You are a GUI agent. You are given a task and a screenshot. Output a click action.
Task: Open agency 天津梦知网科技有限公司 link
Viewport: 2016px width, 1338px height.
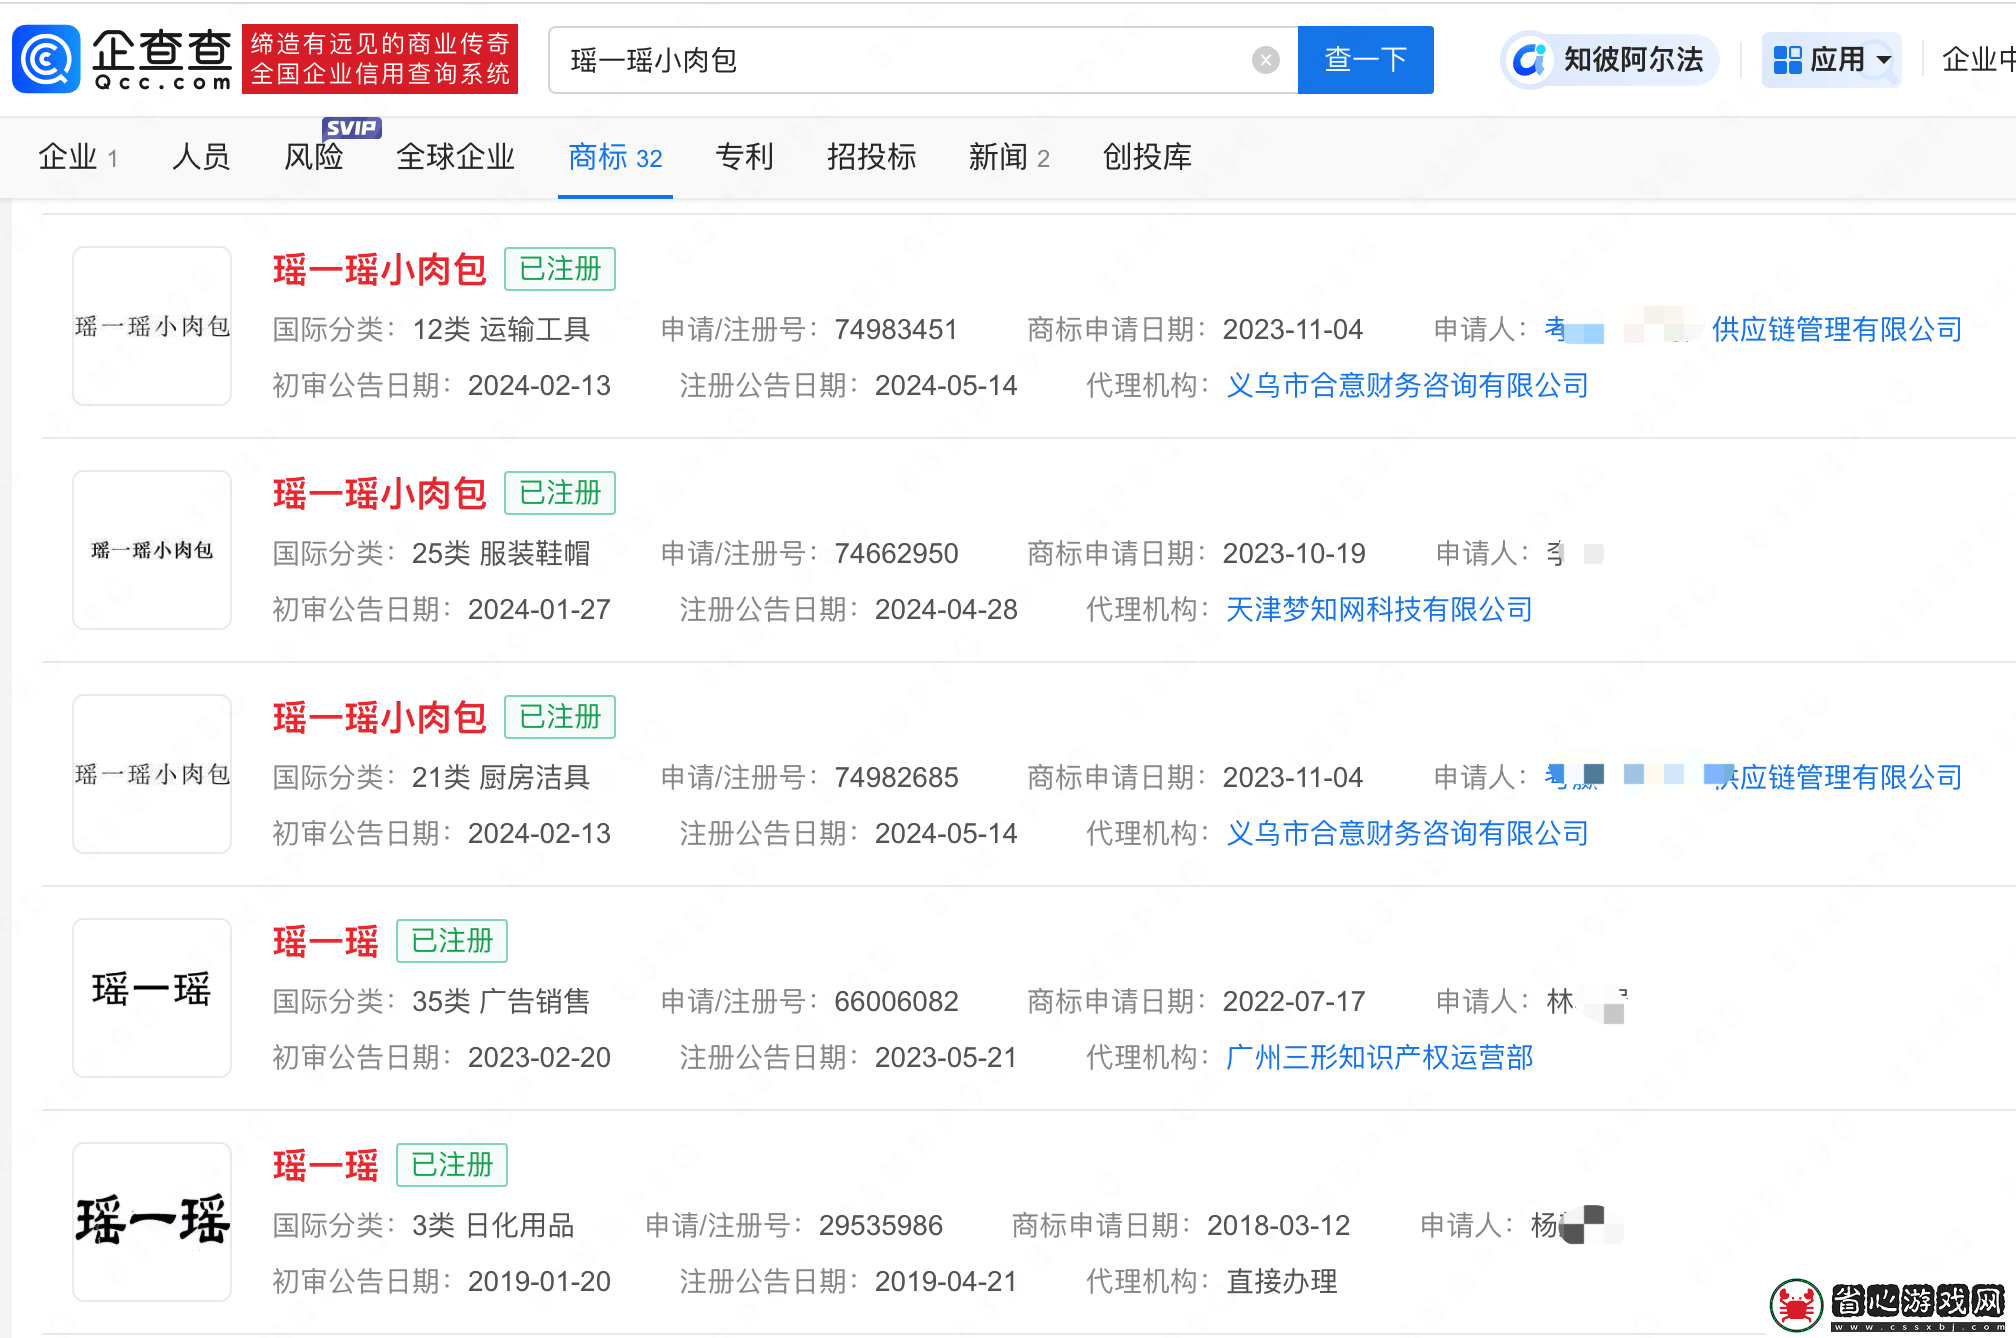(x=1379, y=609)
